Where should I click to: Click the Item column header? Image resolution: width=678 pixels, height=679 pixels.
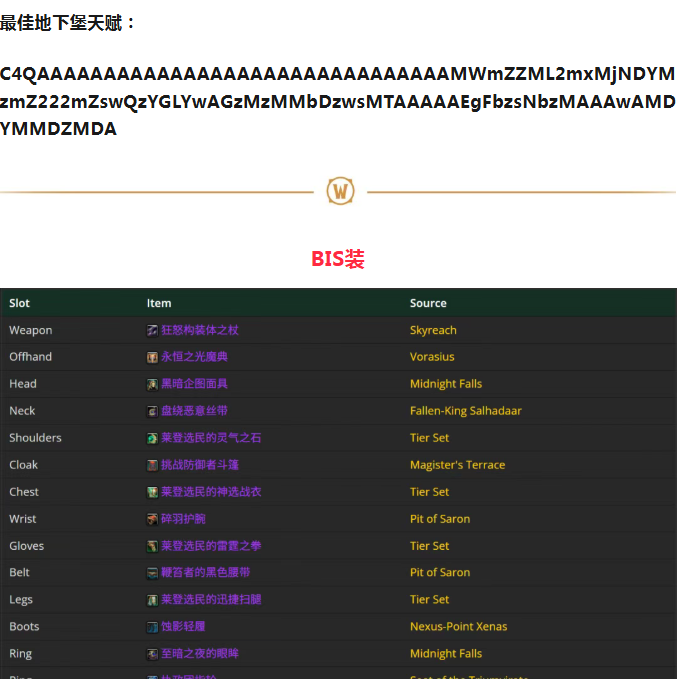tap(159, 303)
